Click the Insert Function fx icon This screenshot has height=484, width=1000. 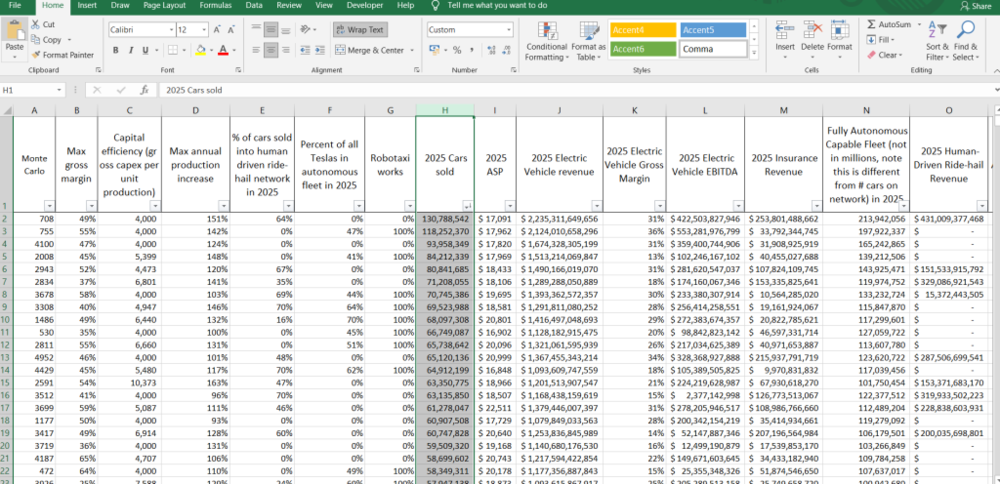tap(146, 90)
